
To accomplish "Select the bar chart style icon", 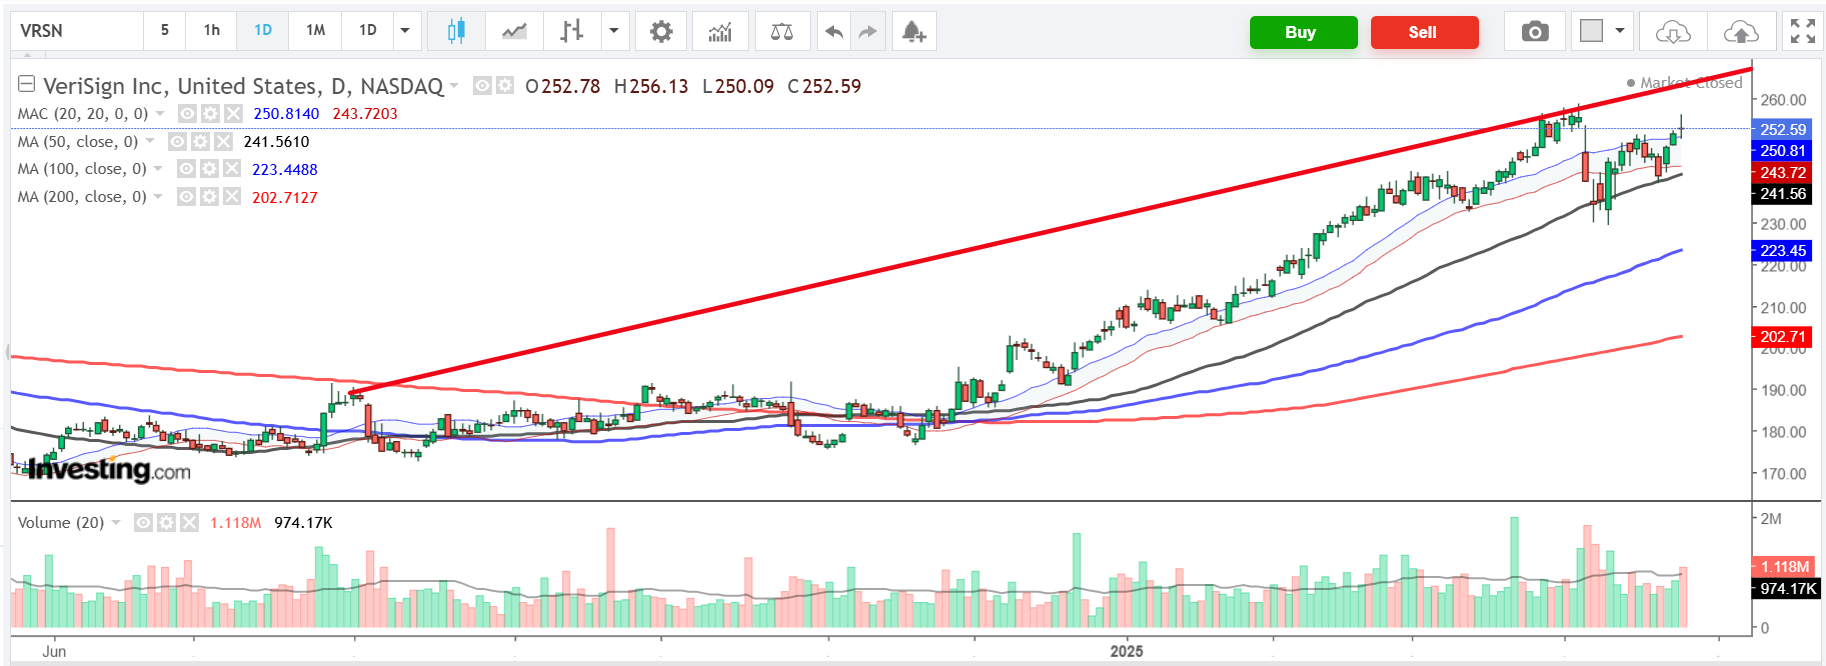I will [572, 31].
